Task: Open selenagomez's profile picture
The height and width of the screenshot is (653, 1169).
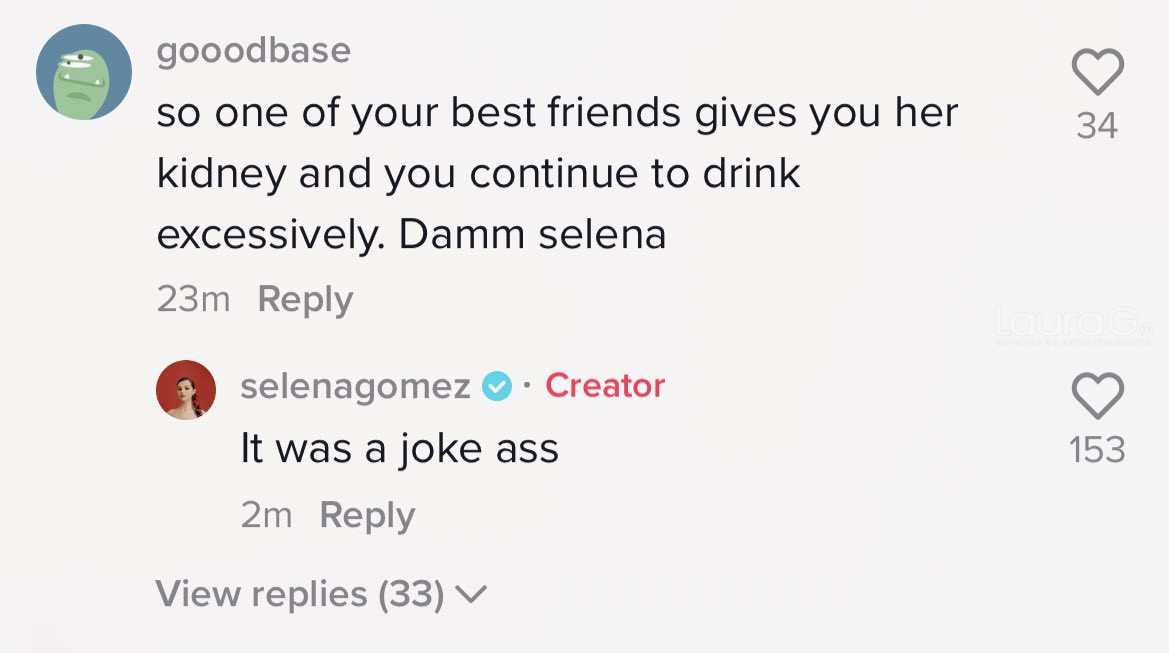Action: click(x=186, y=390)
